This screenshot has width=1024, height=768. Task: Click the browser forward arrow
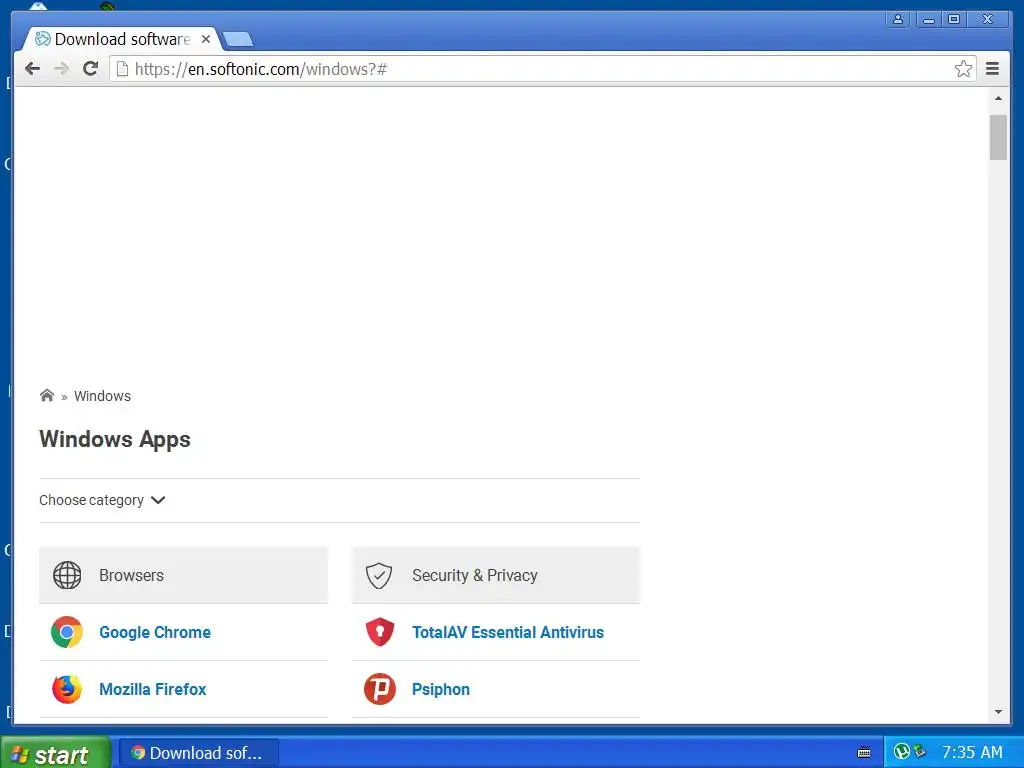point(61,69)
